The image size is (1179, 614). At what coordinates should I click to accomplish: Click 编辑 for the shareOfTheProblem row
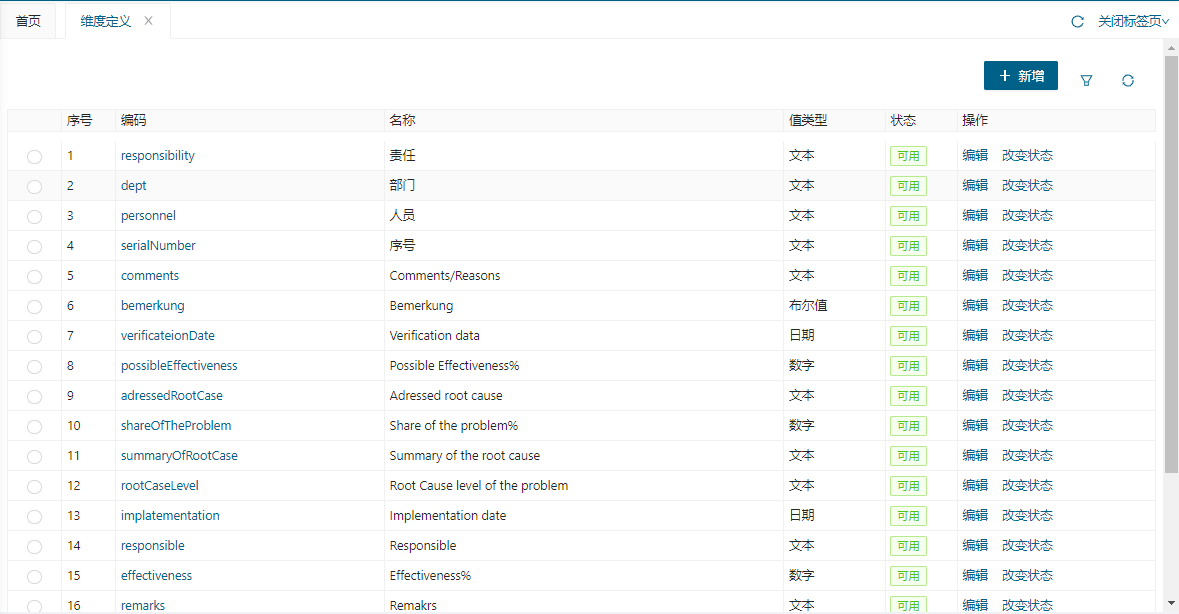[975, 426]
